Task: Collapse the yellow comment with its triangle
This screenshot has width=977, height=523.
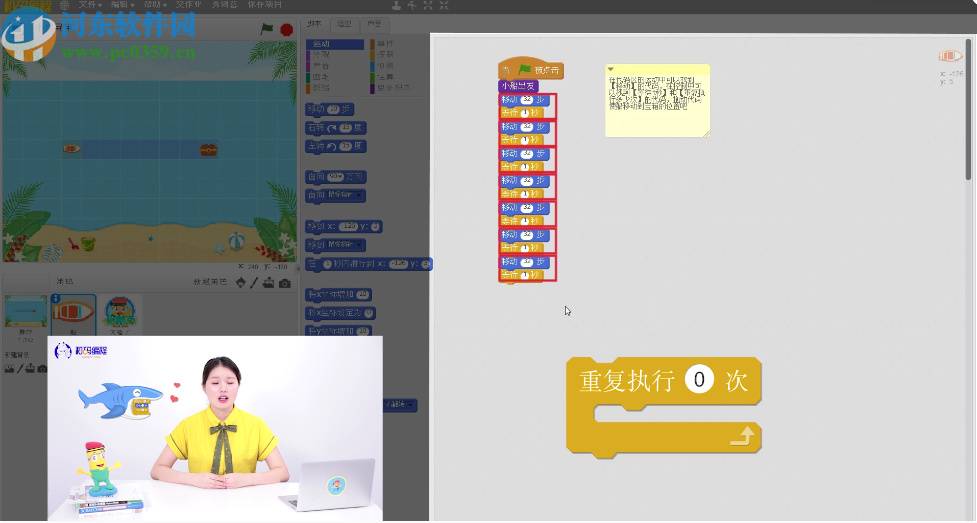Action: (x=611, y=69)
